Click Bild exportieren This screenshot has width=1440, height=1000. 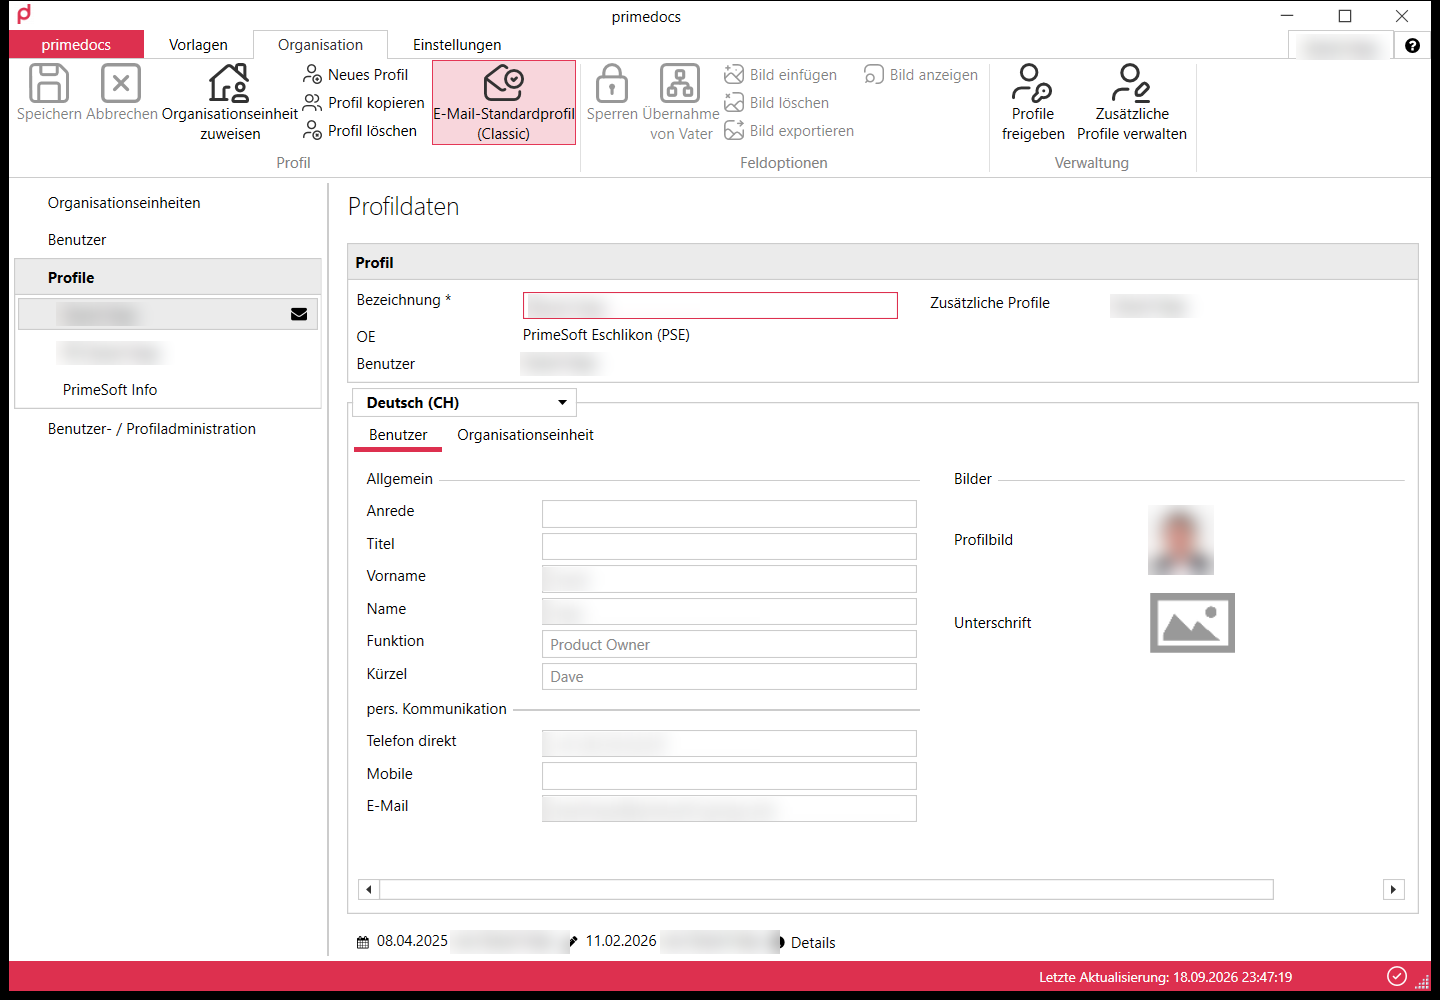click(789, 131)
